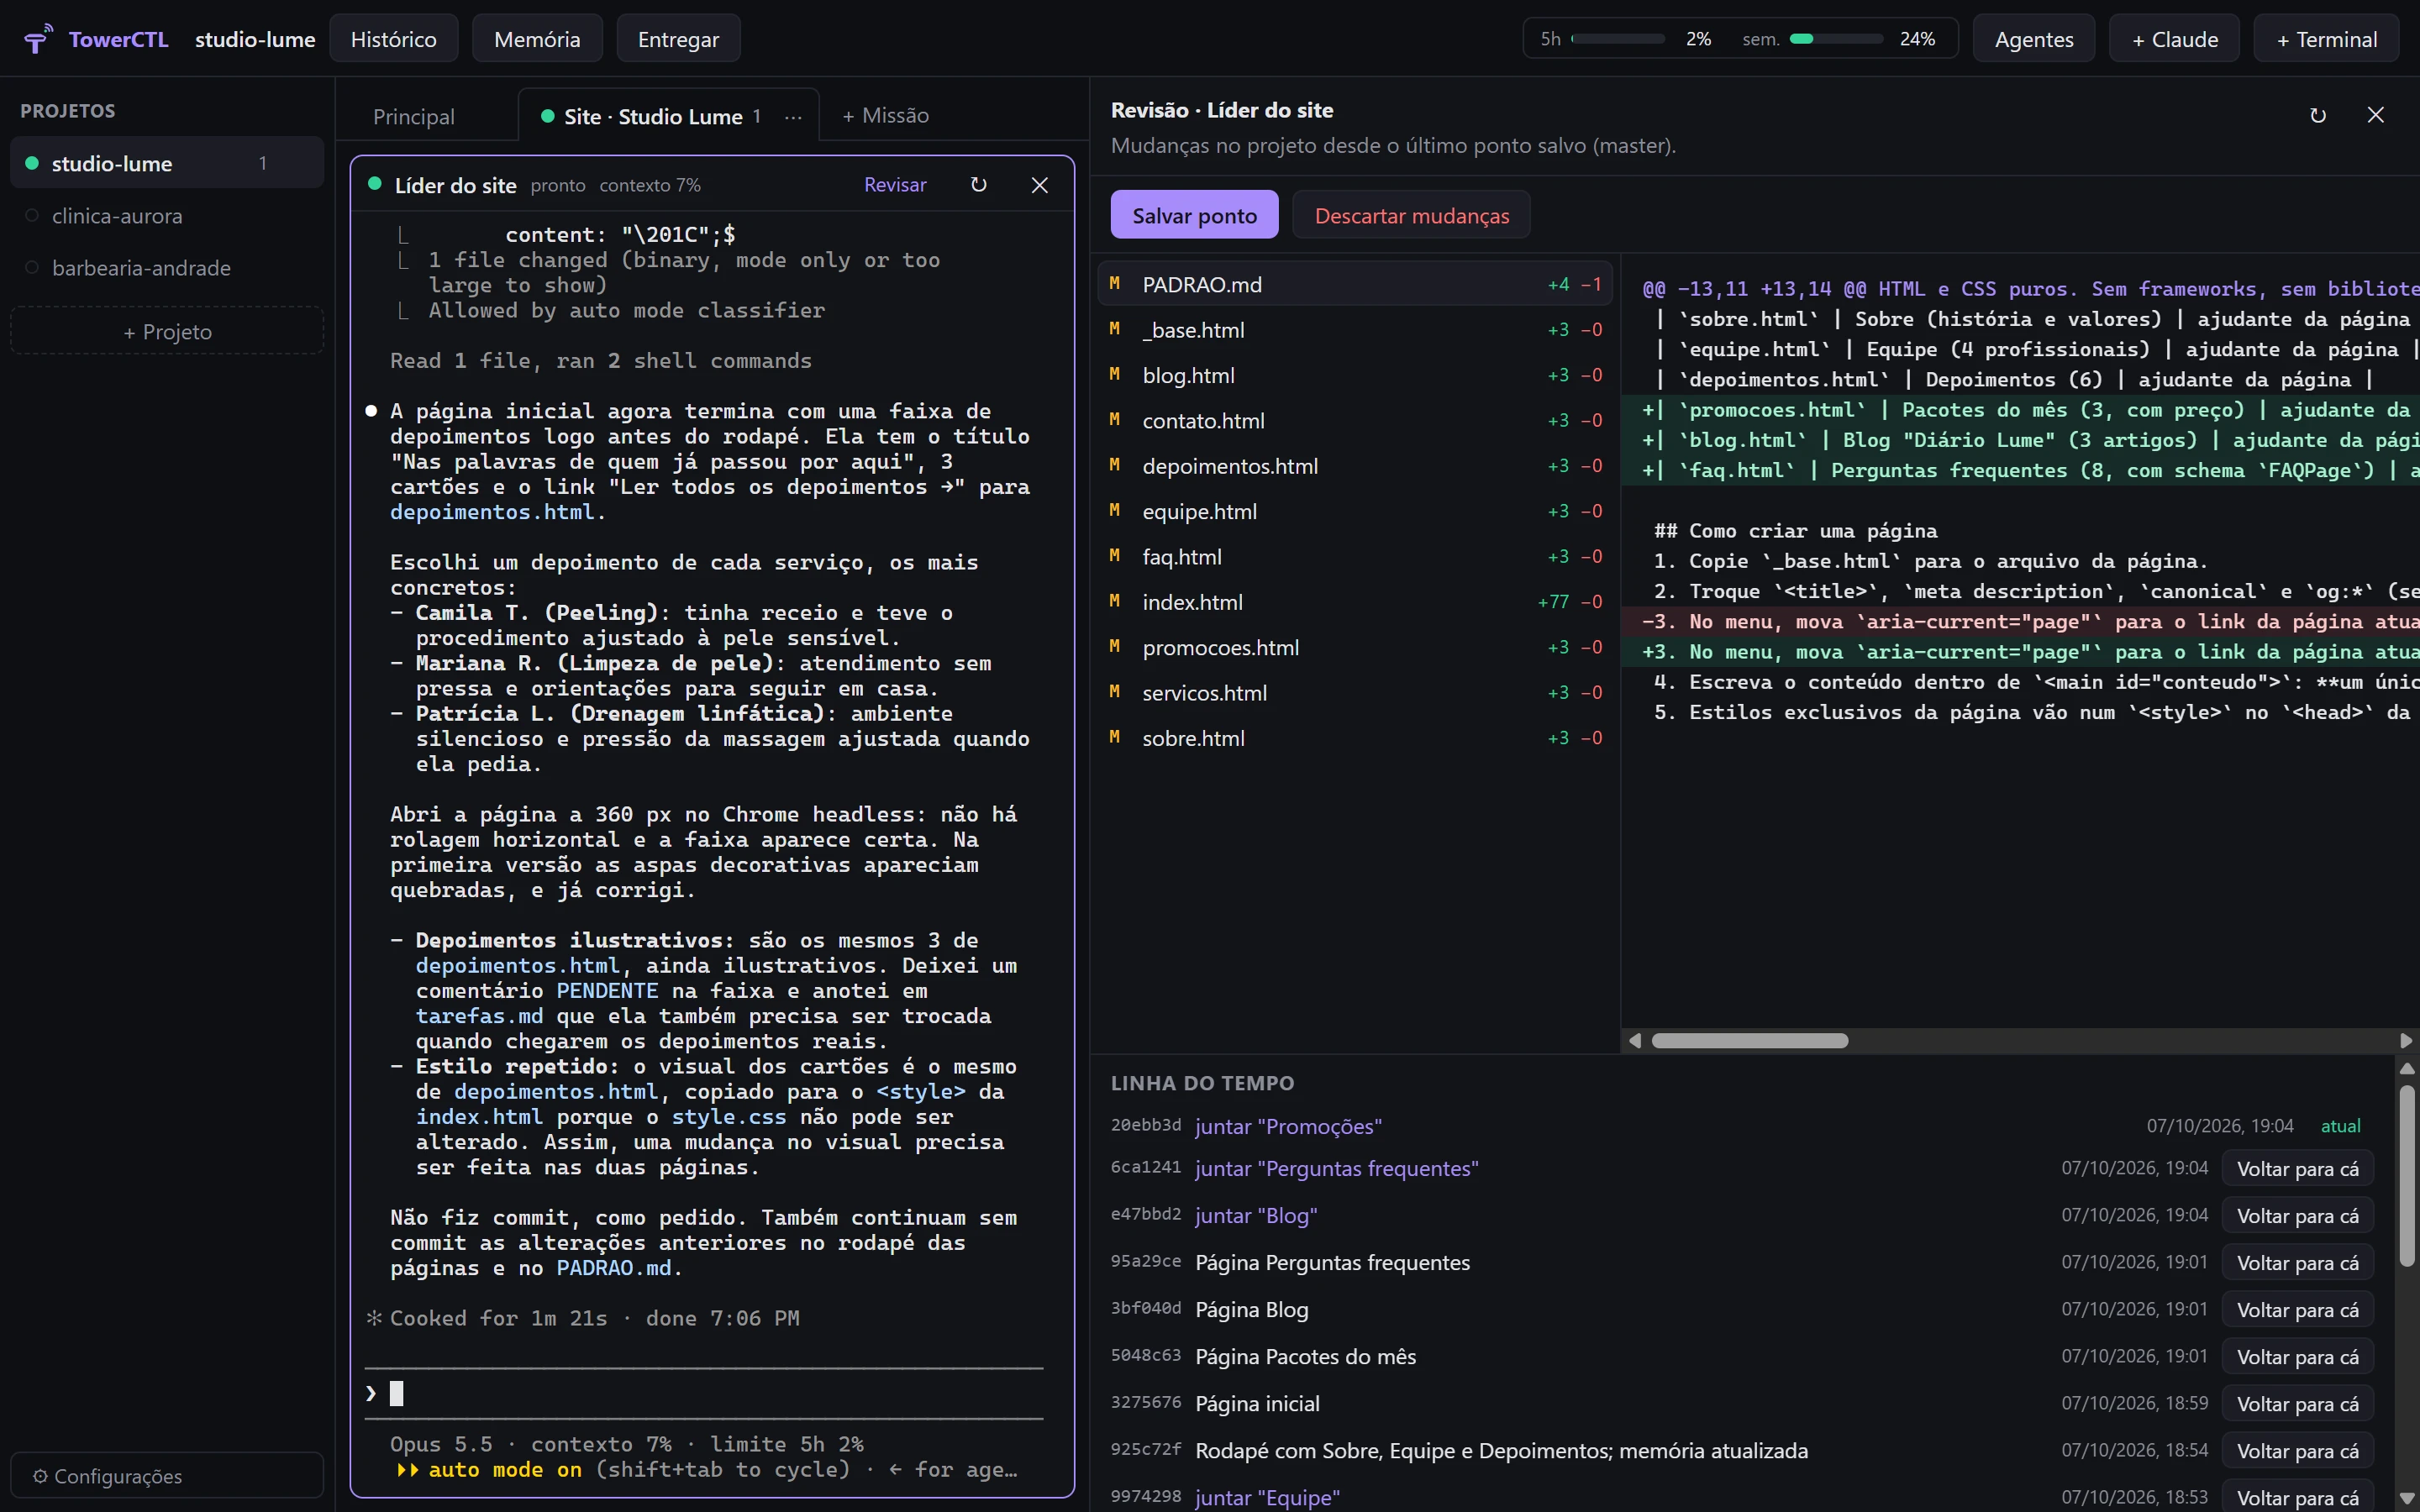Add a new Missão tab
The height and width of the screenshot is (1512, 2420).
pos(886,116)
